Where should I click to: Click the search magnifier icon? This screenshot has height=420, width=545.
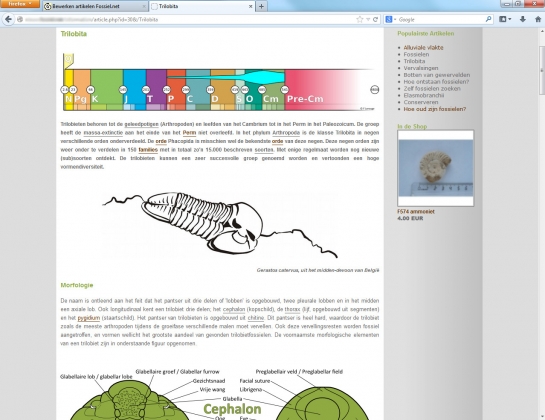coord(488,19)
